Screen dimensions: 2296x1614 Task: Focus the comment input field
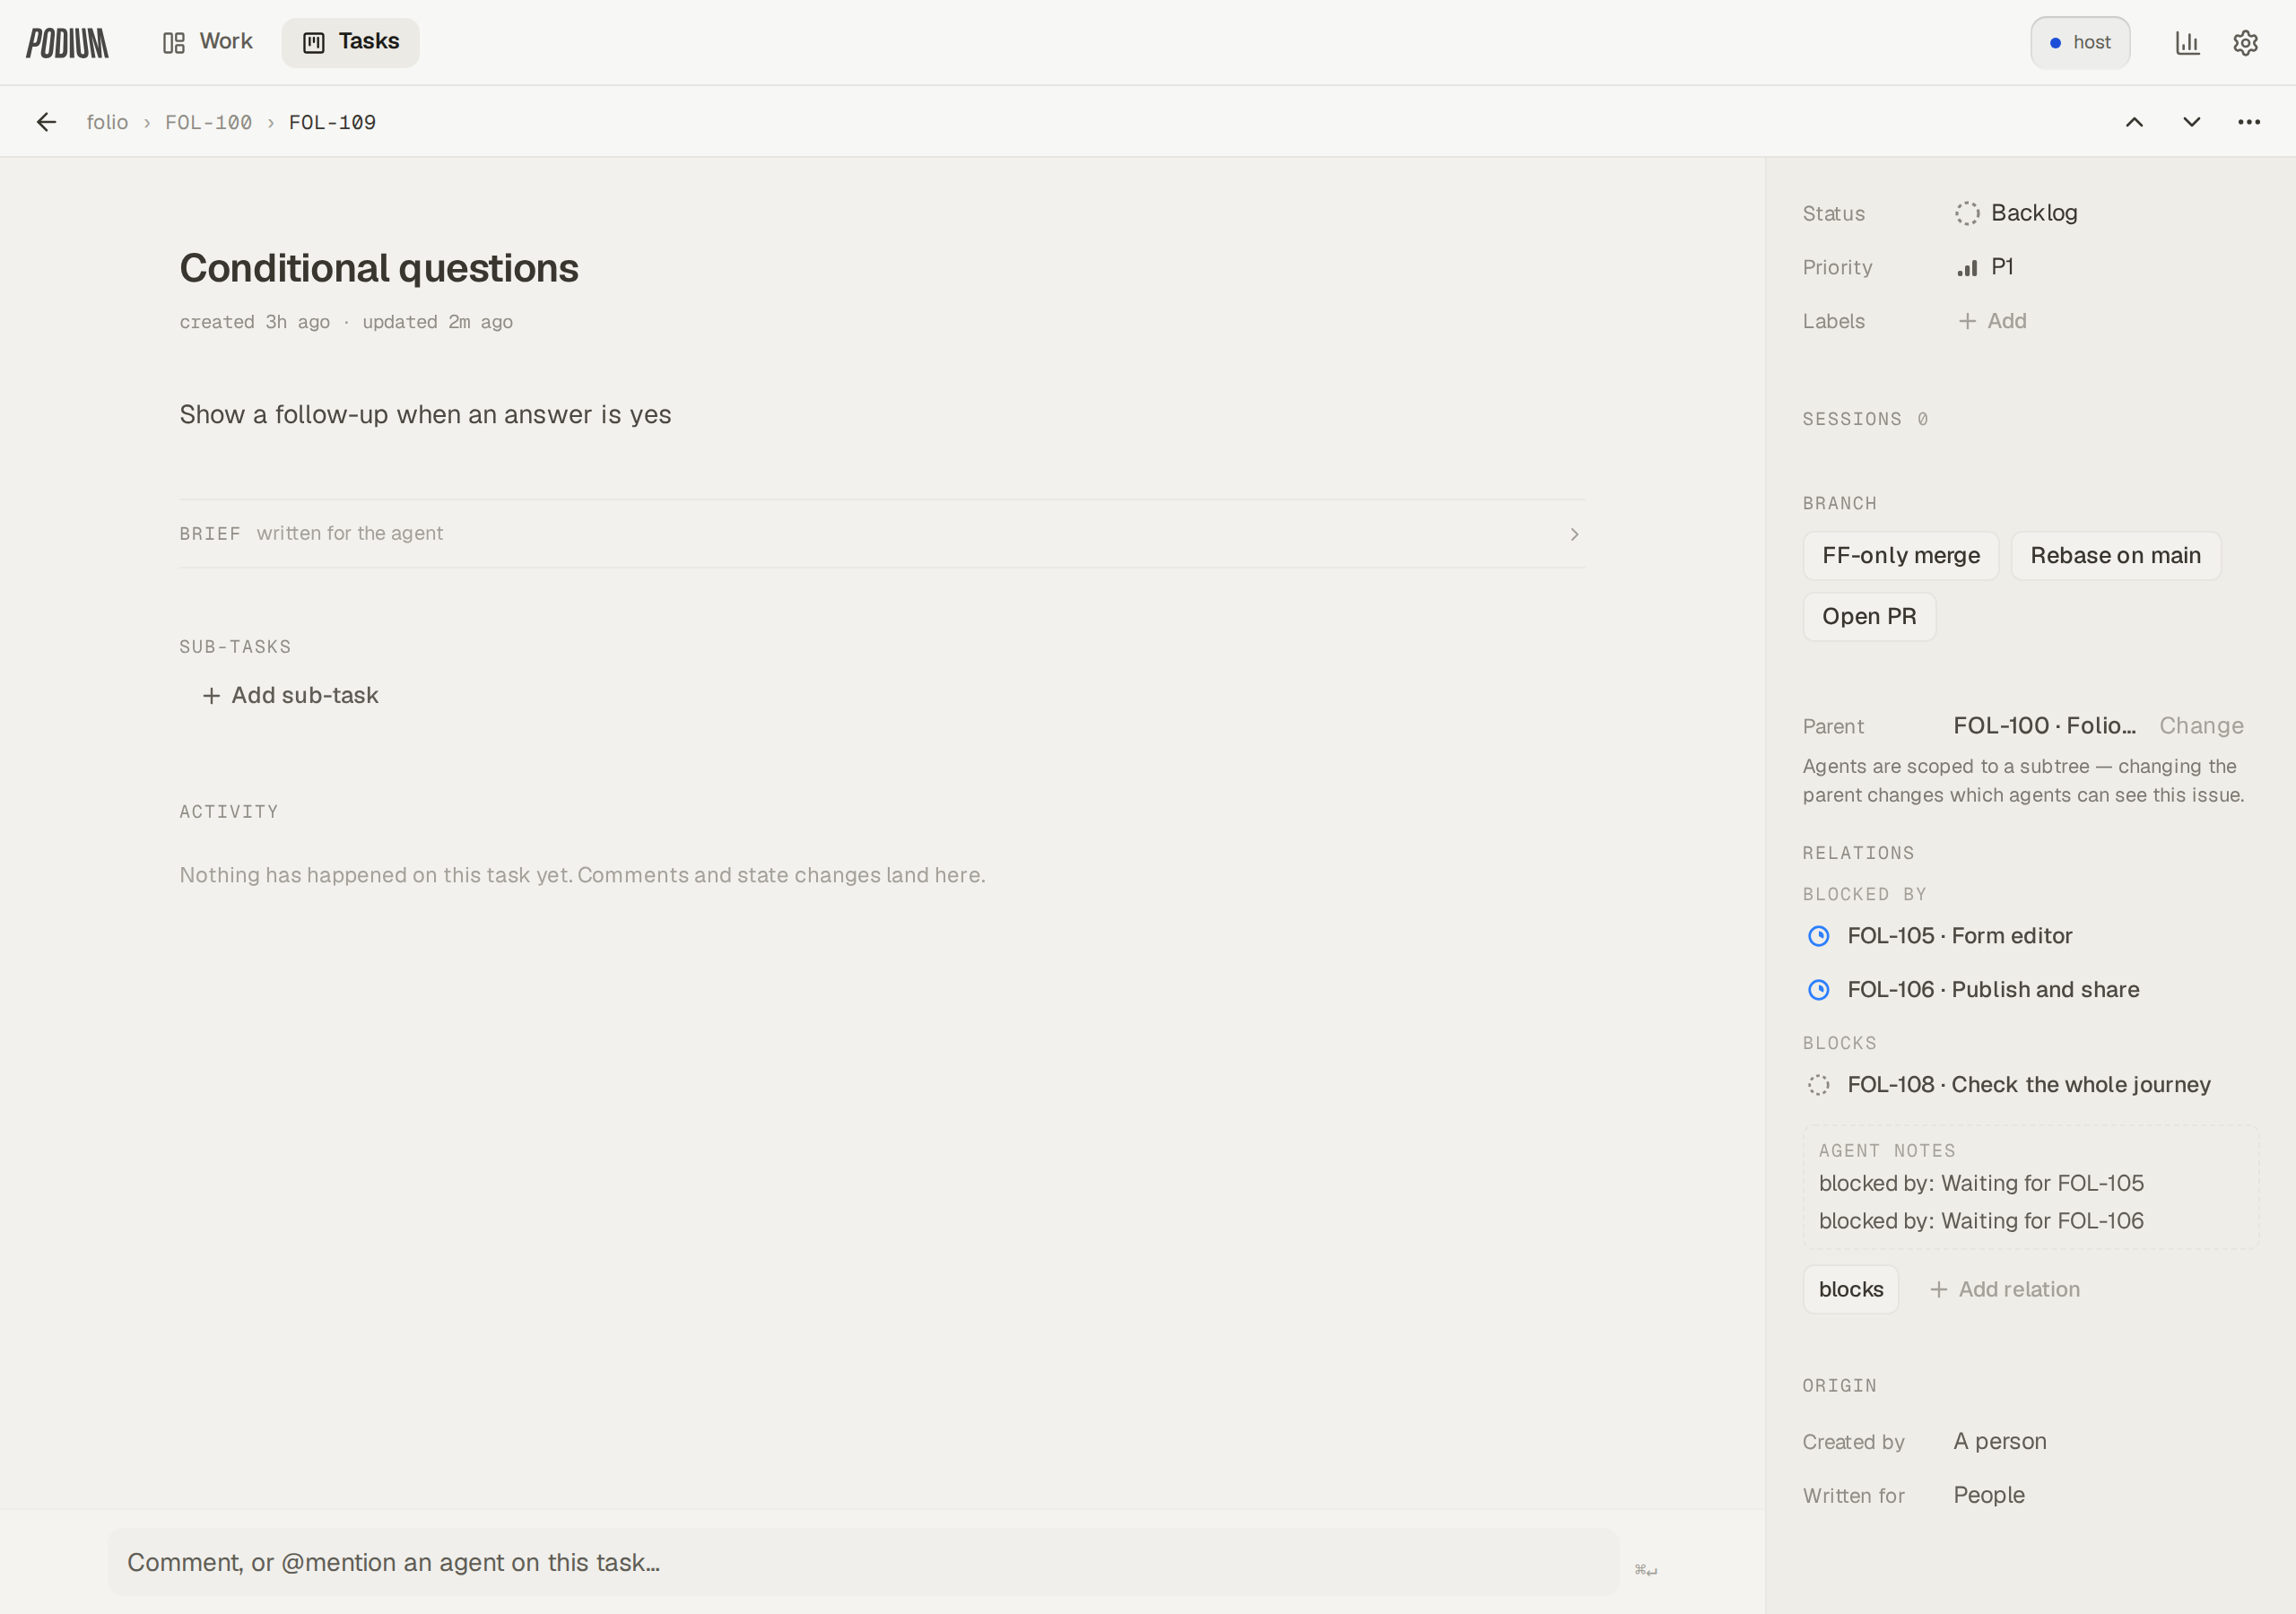[863, 1562]
